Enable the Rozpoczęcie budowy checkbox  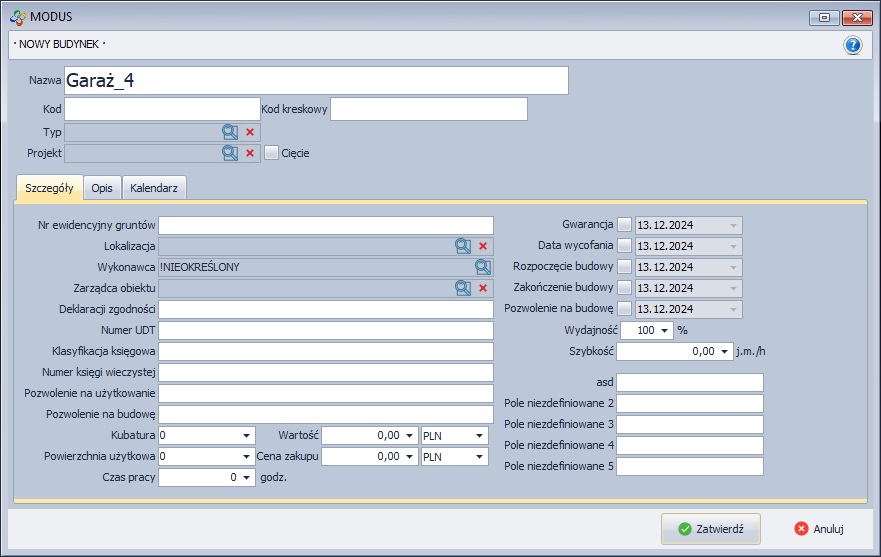[625, 267]
